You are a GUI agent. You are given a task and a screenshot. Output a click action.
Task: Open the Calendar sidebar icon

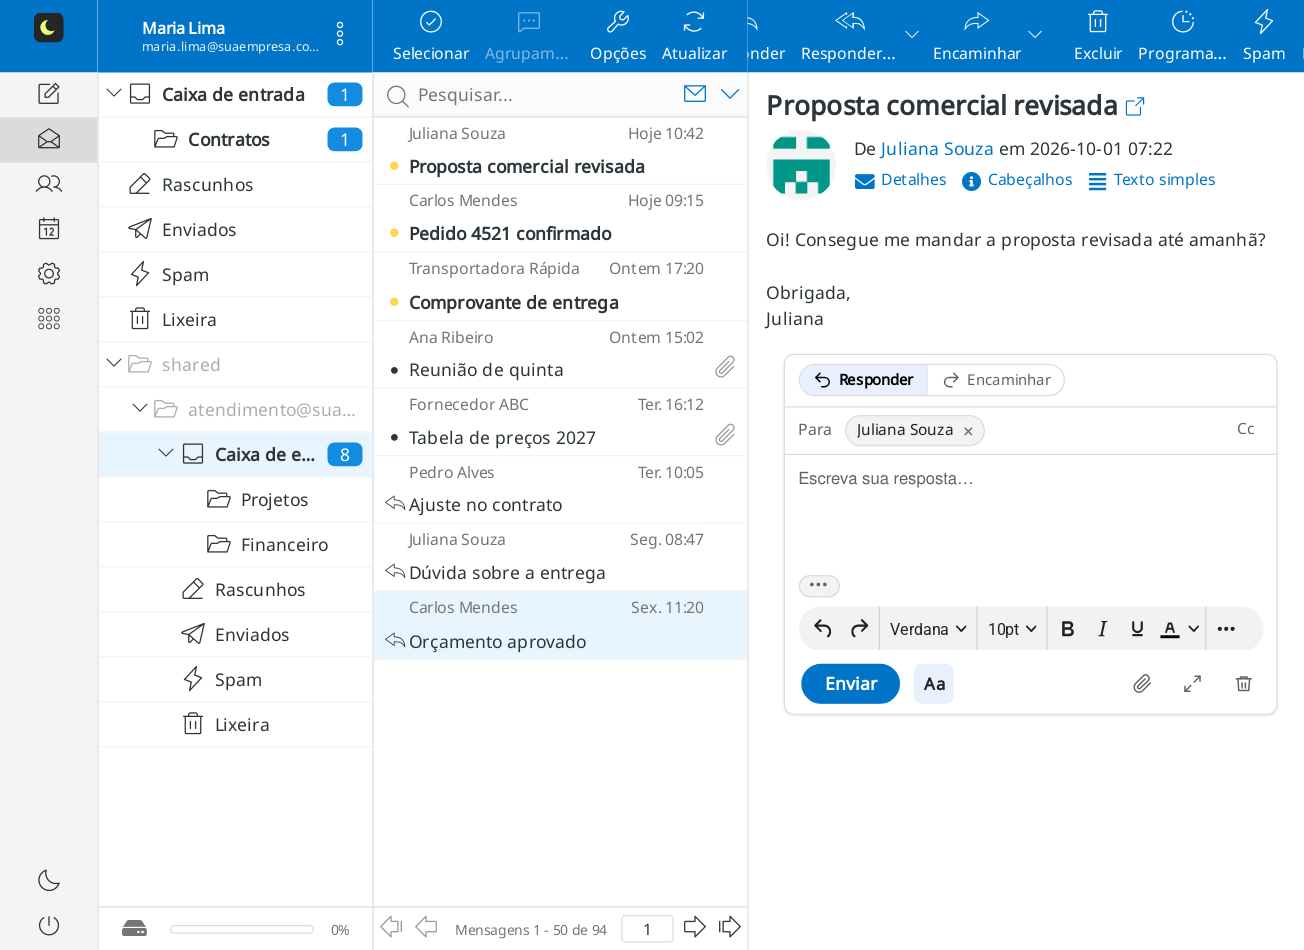tap(48, 229)
